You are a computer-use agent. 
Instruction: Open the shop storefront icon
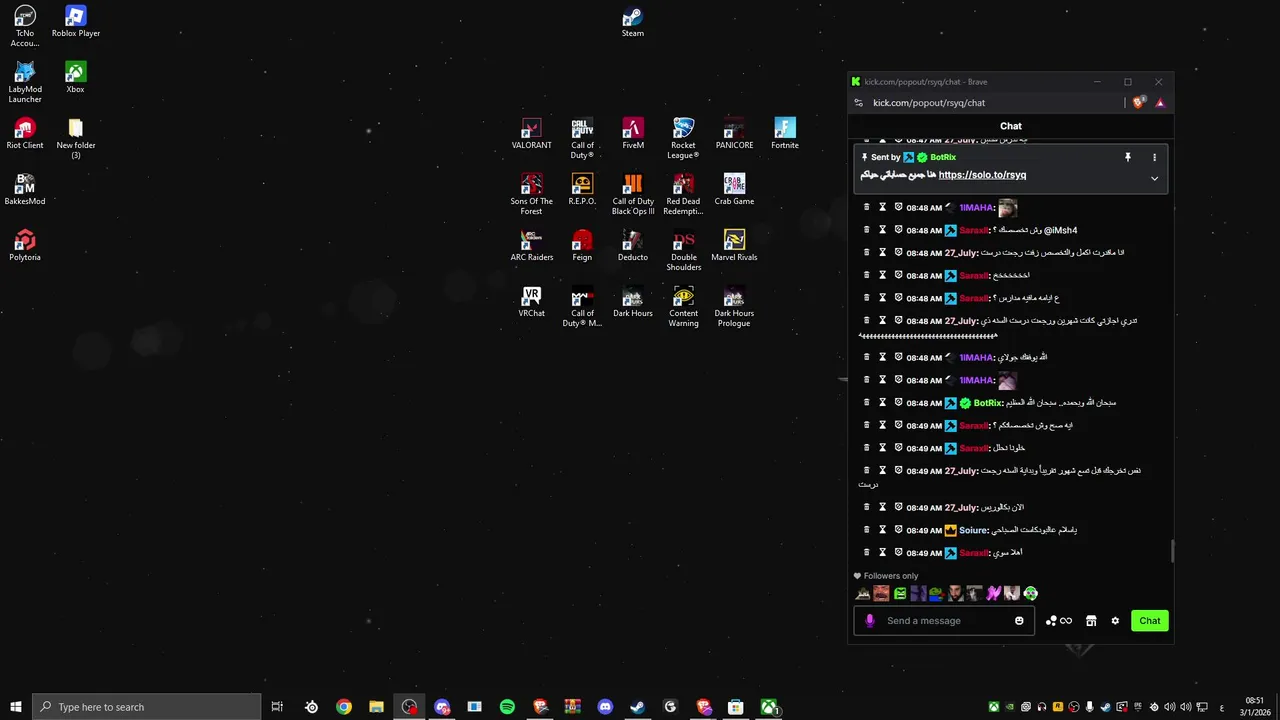(x=1091, y=621)
